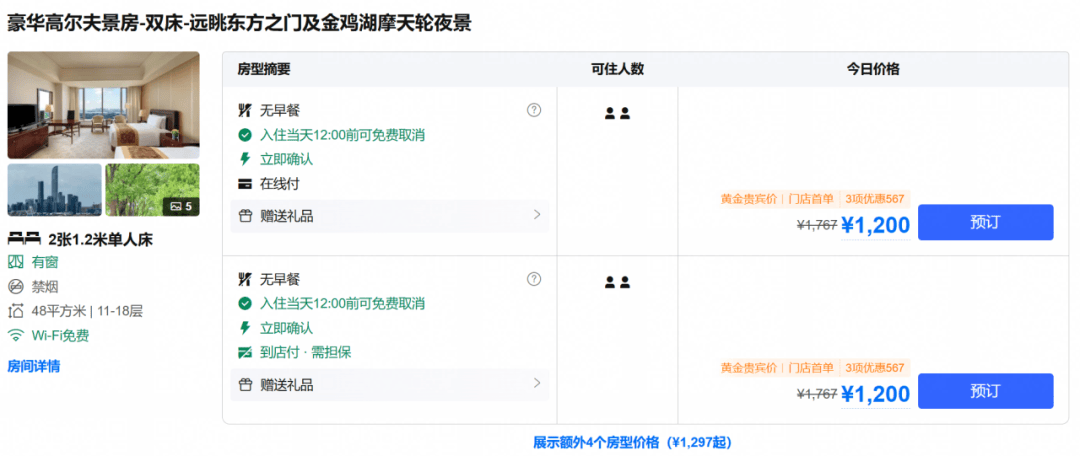
Task: Click the 2张1.2米单人床 text
Action: pos(101,240)
